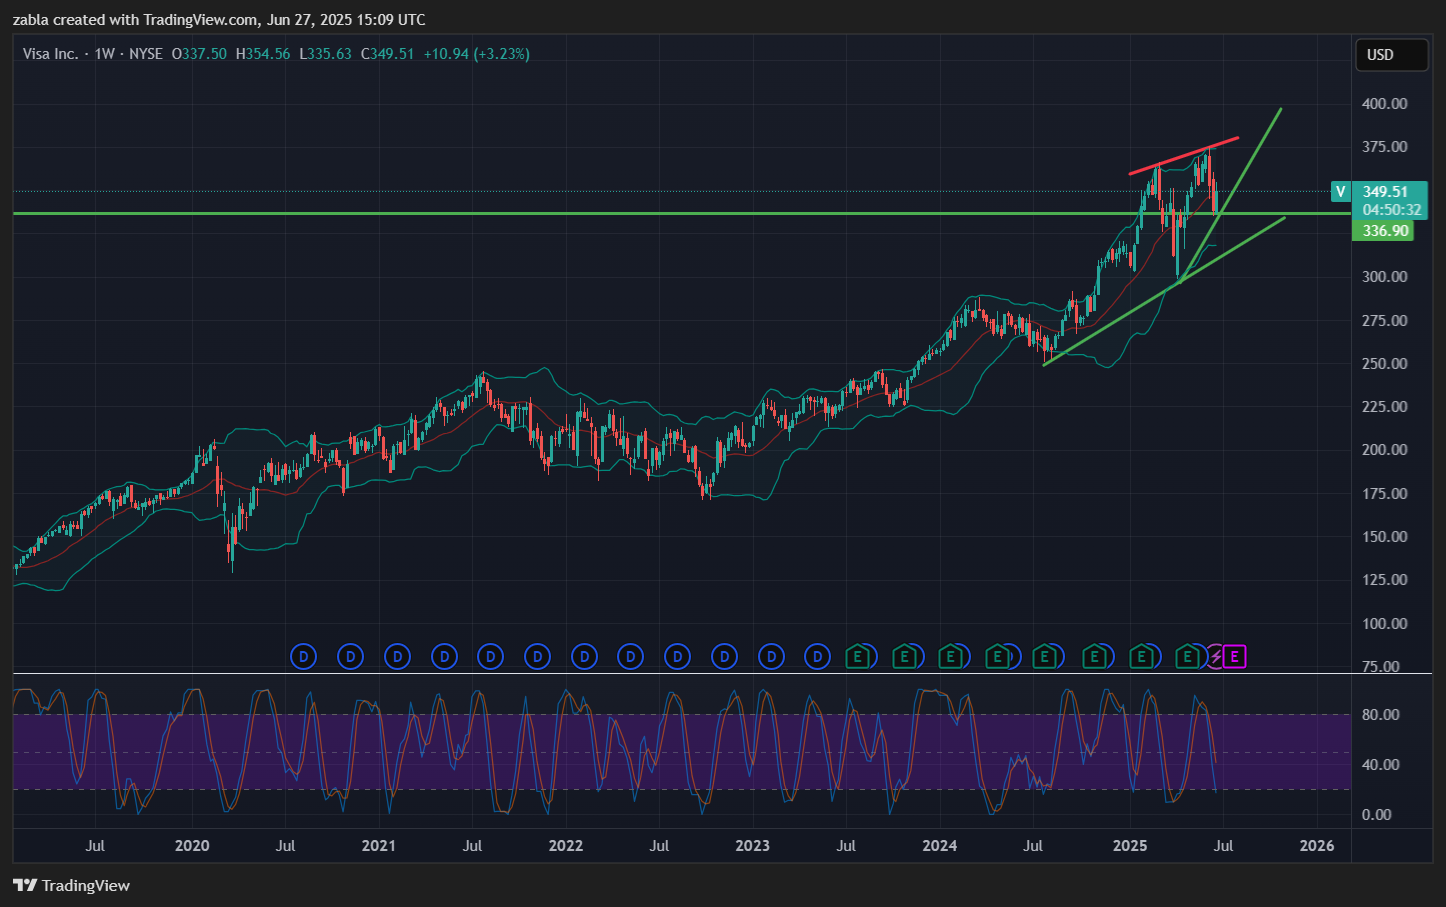This screenshot has height=907, width=1446.
Task: Click the 300.00 price axis label
Action: [1385, 277]
